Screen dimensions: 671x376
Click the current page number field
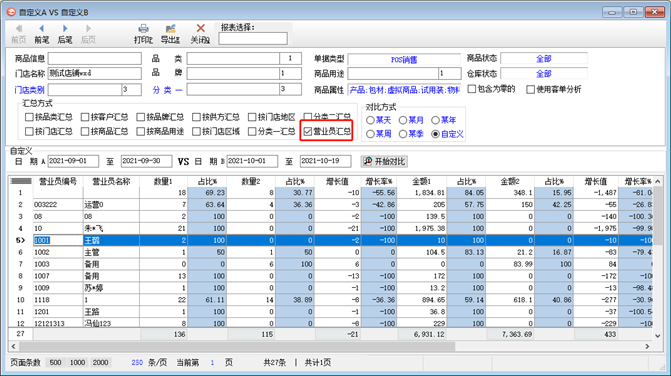point(212,362)
